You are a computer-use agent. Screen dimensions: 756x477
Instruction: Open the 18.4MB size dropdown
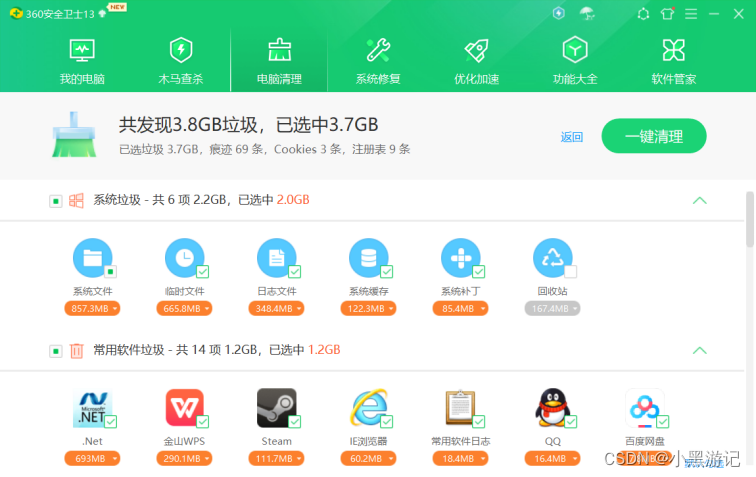coord(460,459)
